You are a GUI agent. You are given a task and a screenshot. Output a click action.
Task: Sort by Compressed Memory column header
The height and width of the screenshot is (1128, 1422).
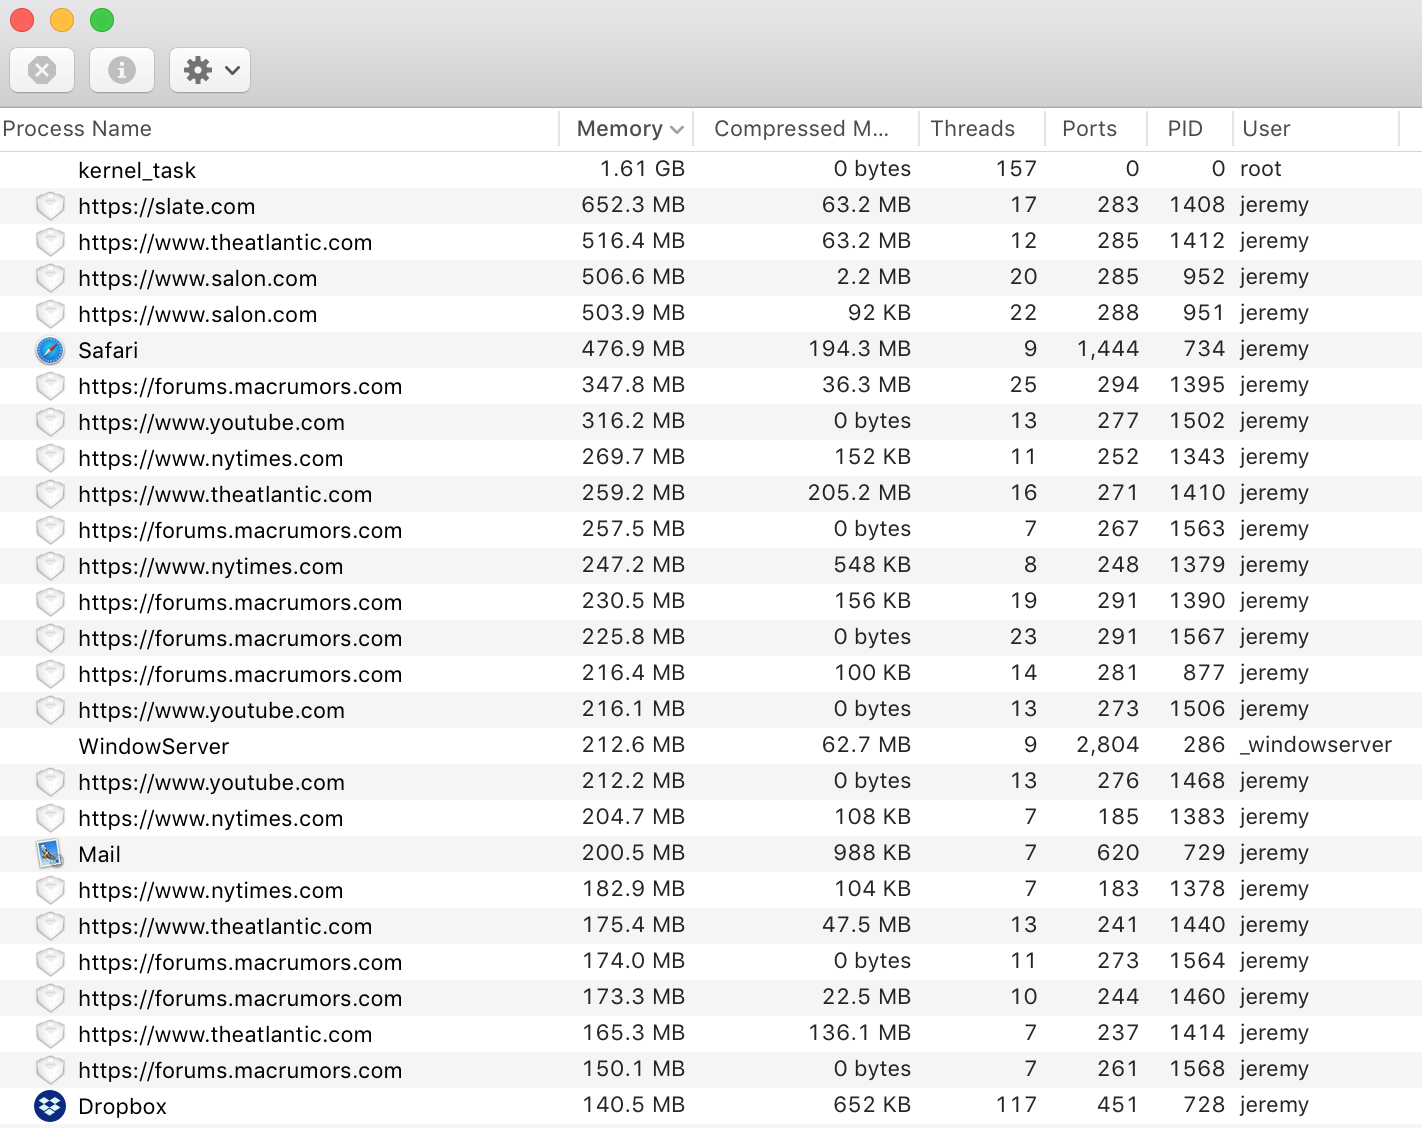click(806, 129)
